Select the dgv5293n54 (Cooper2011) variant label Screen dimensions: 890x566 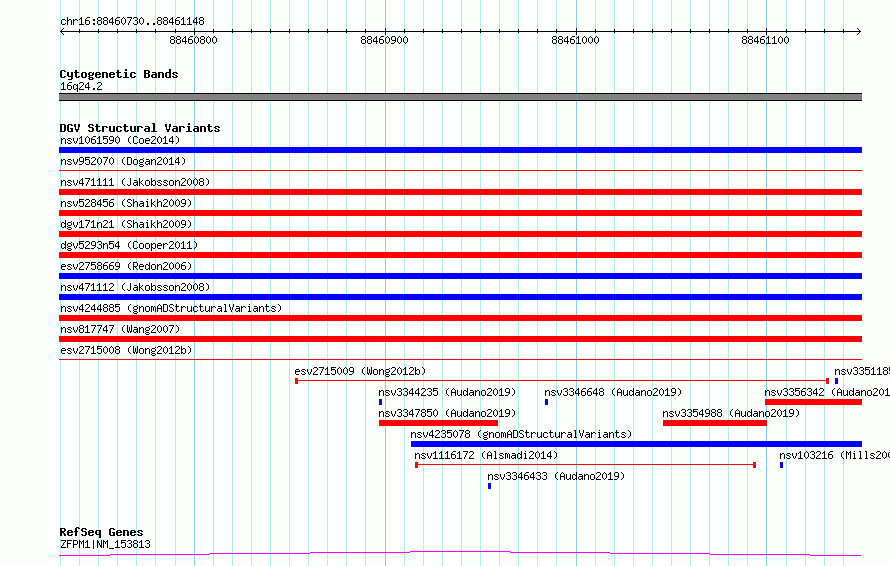pos(129,245)
